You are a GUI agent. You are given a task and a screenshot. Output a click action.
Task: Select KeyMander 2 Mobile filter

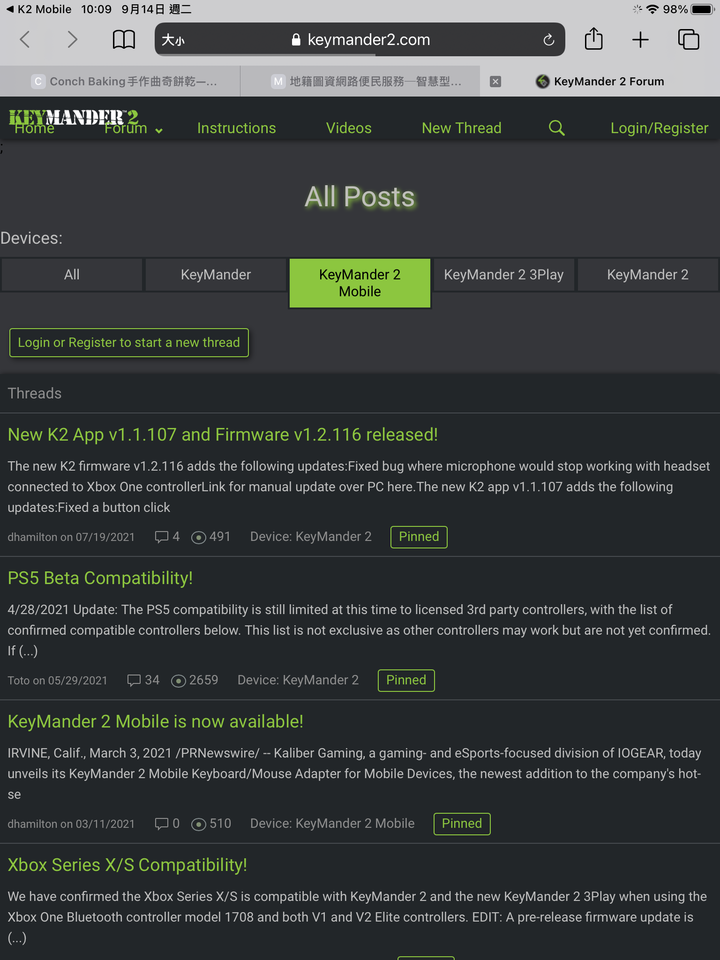tap(360, 283)
